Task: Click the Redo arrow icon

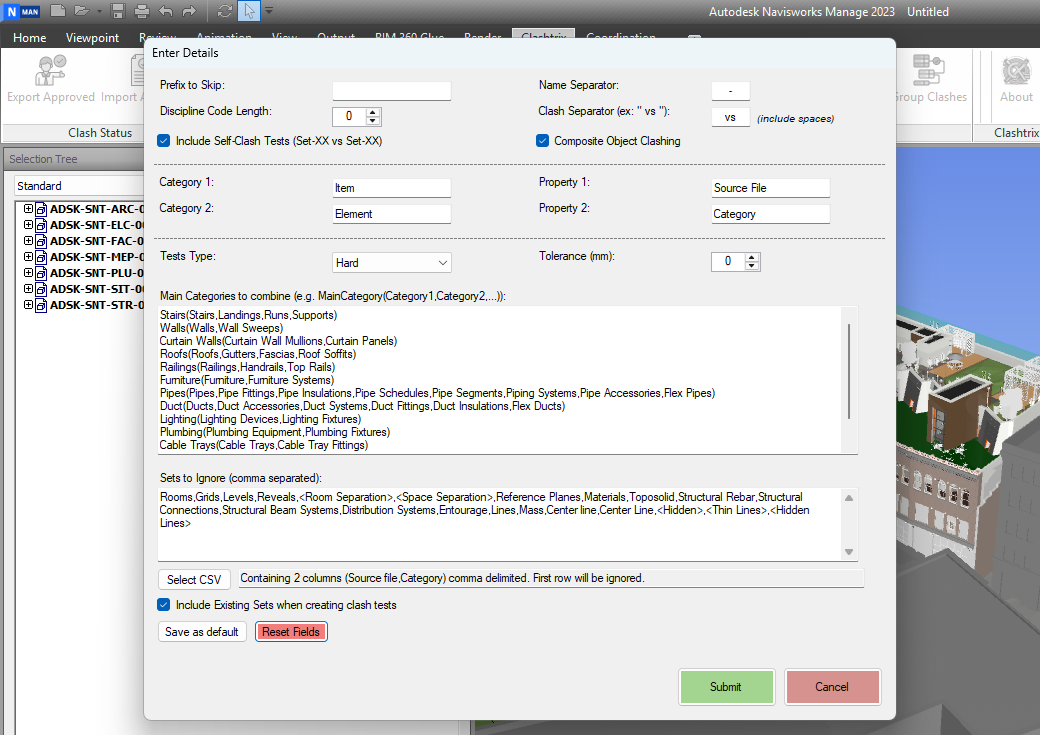Action: click(x=190, y=11)
